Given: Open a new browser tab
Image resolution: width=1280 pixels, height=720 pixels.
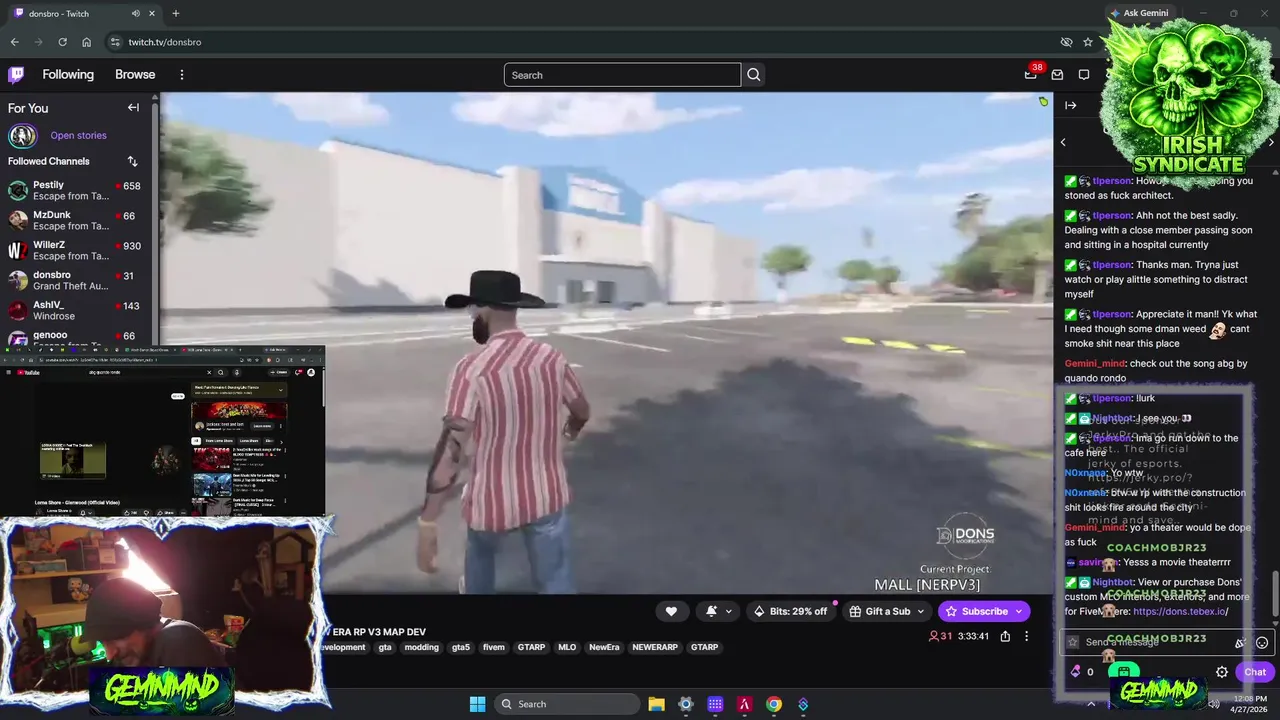Looking at the screenshot, I should (176, 13).
